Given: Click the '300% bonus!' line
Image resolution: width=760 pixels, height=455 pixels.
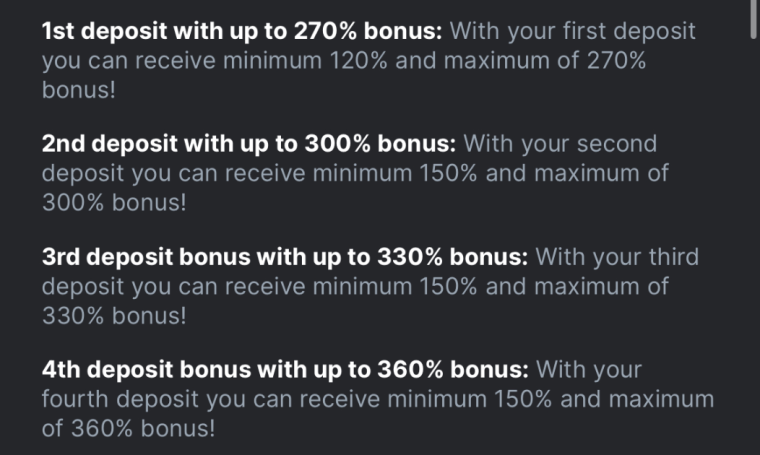Looking at the screenshot, I should point(114,202).
